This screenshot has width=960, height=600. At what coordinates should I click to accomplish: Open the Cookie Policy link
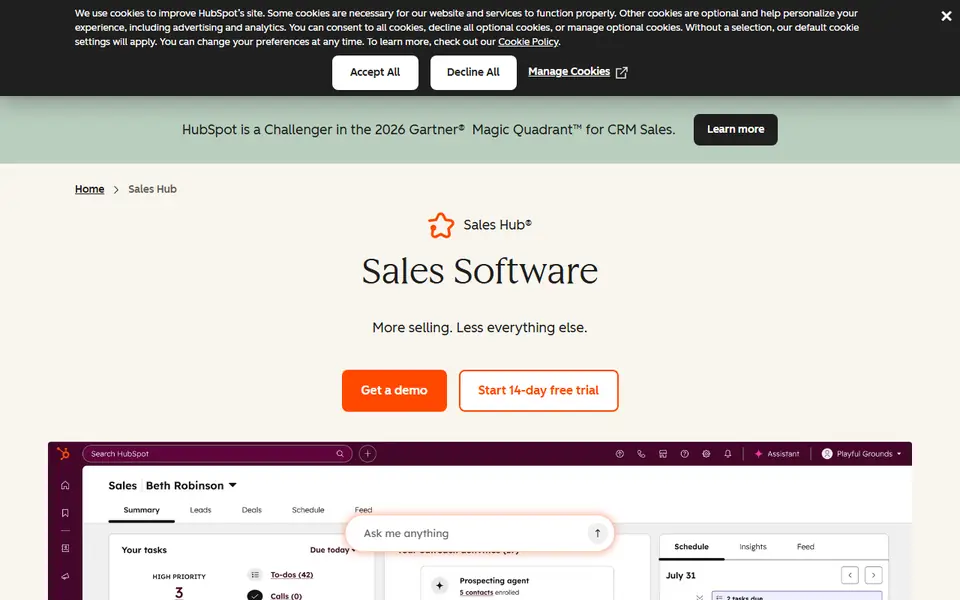(528, 42)
